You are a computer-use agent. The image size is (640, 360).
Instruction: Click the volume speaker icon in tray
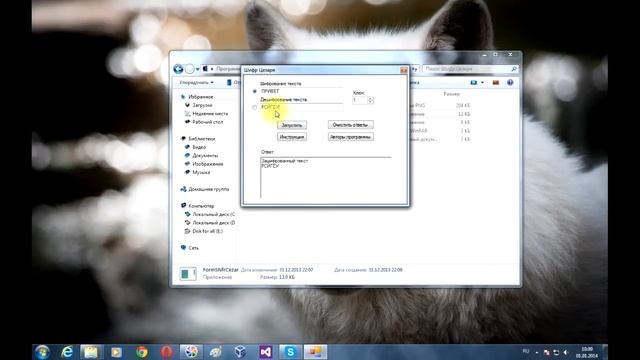tap(566, 352)
